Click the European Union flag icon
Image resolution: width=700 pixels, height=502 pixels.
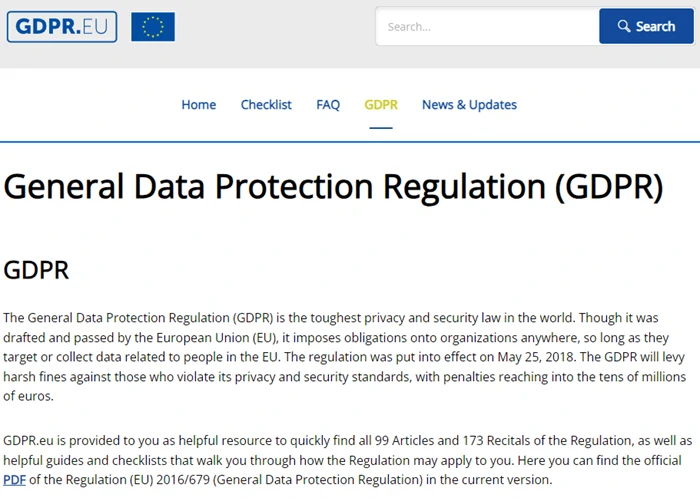click(153, 27)
